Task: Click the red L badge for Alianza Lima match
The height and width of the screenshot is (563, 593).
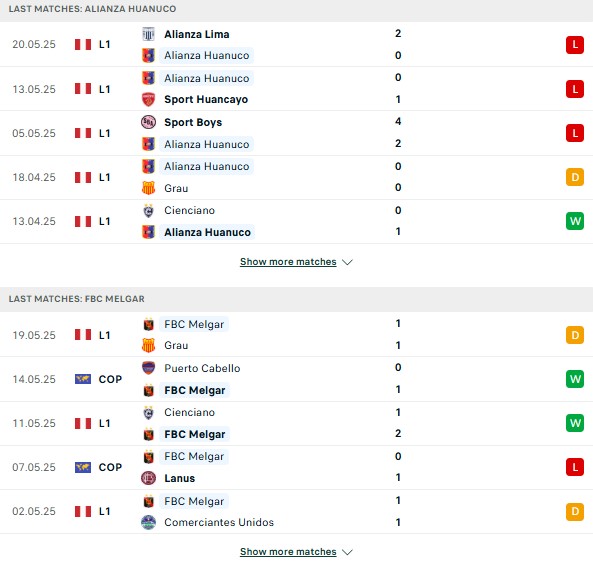Action: point(575,45)
